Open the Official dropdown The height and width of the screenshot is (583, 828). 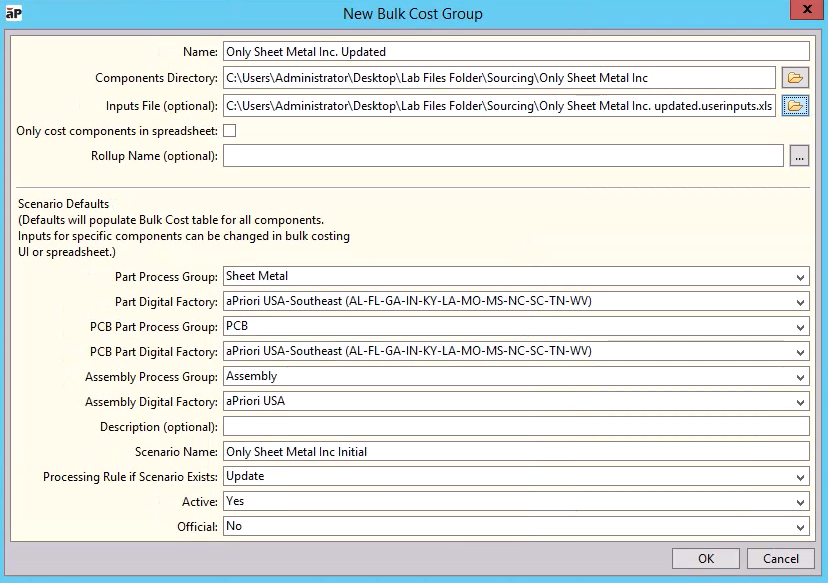pyautogui.click(x=801, y=527)
